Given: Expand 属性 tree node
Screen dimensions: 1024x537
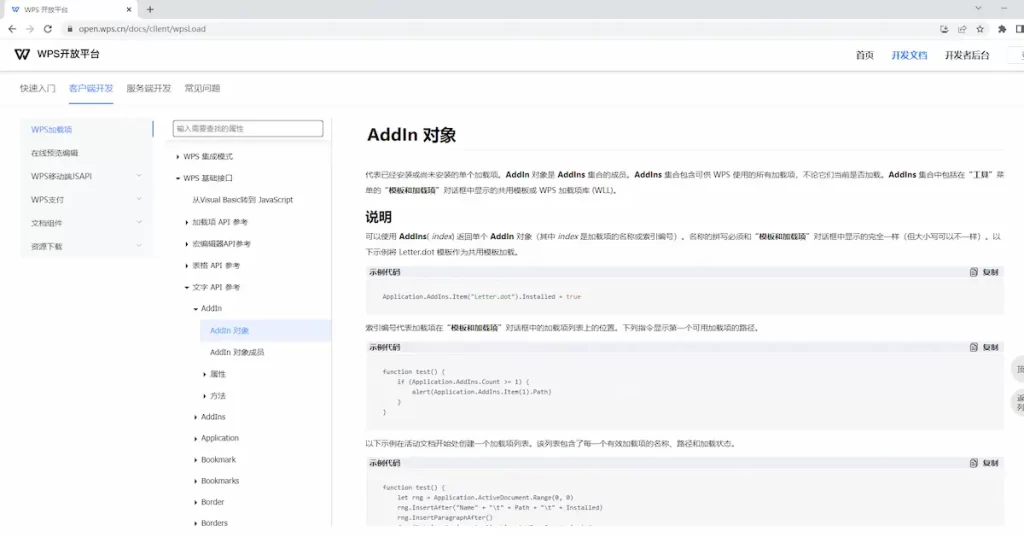Looking at the screenshot, I should click(x=204, y=374).
